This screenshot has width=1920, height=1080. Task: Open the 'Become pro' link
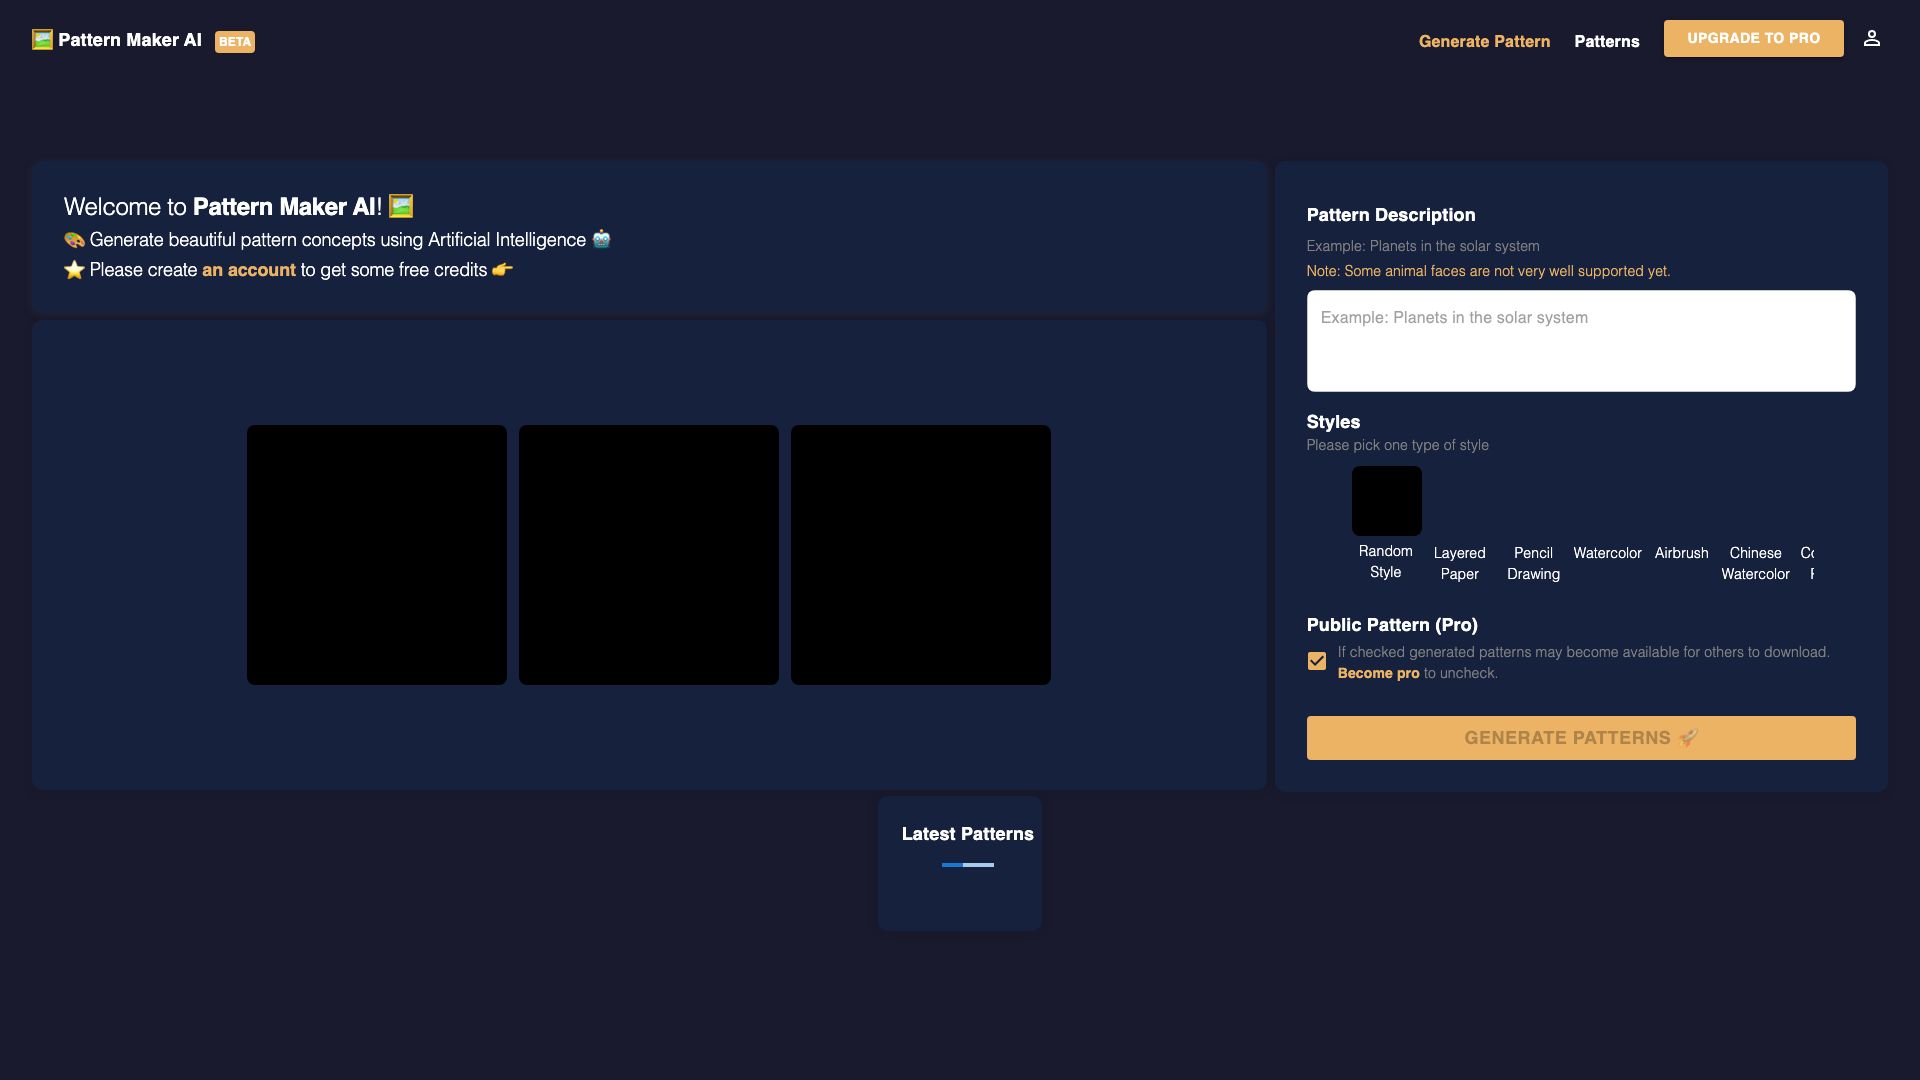click(x=1379, y=673)
